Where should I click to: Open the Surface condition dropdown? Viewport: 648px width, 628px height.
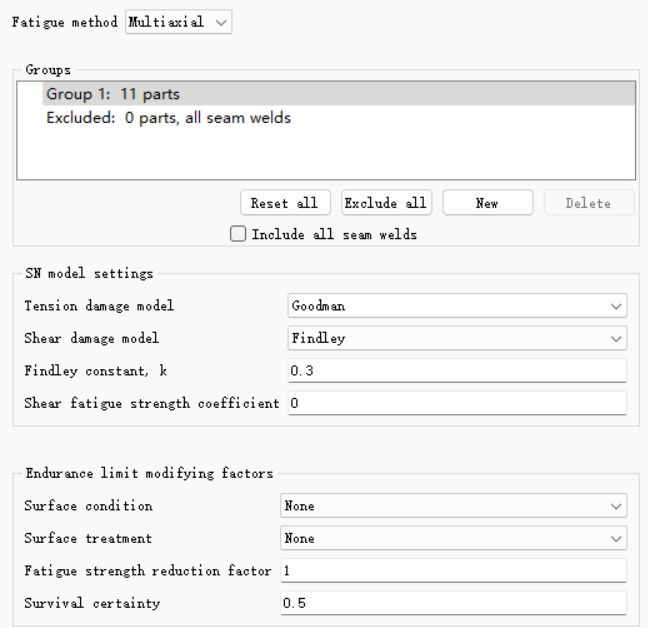pos(453,506)
